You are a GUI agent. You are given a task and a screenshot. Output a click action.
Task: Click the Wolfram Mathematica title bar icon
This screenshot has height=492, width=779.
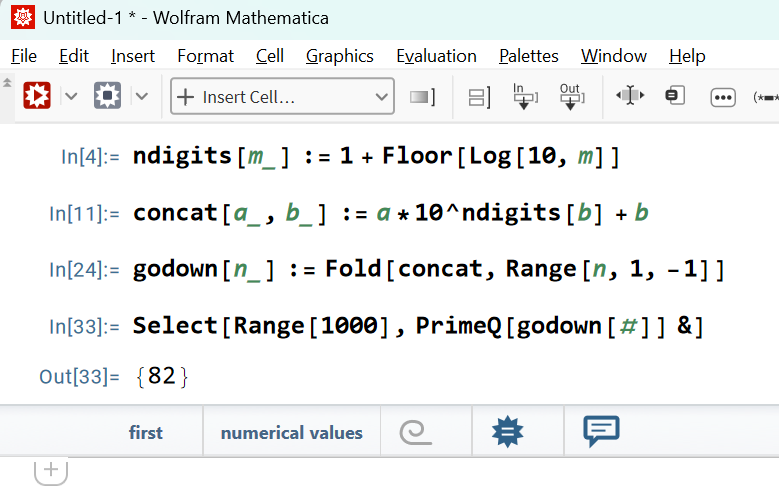[x=22, y=17]
